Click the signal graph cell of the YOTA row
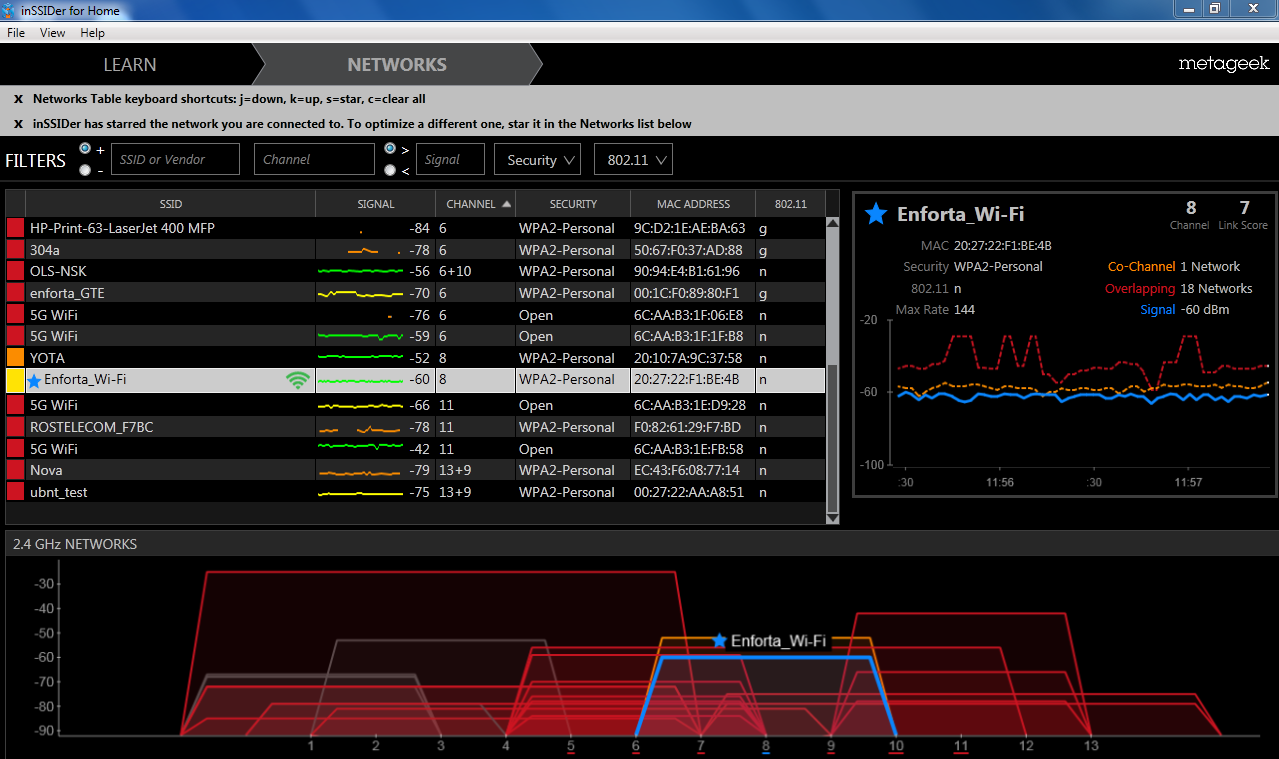 coord(375,358)
